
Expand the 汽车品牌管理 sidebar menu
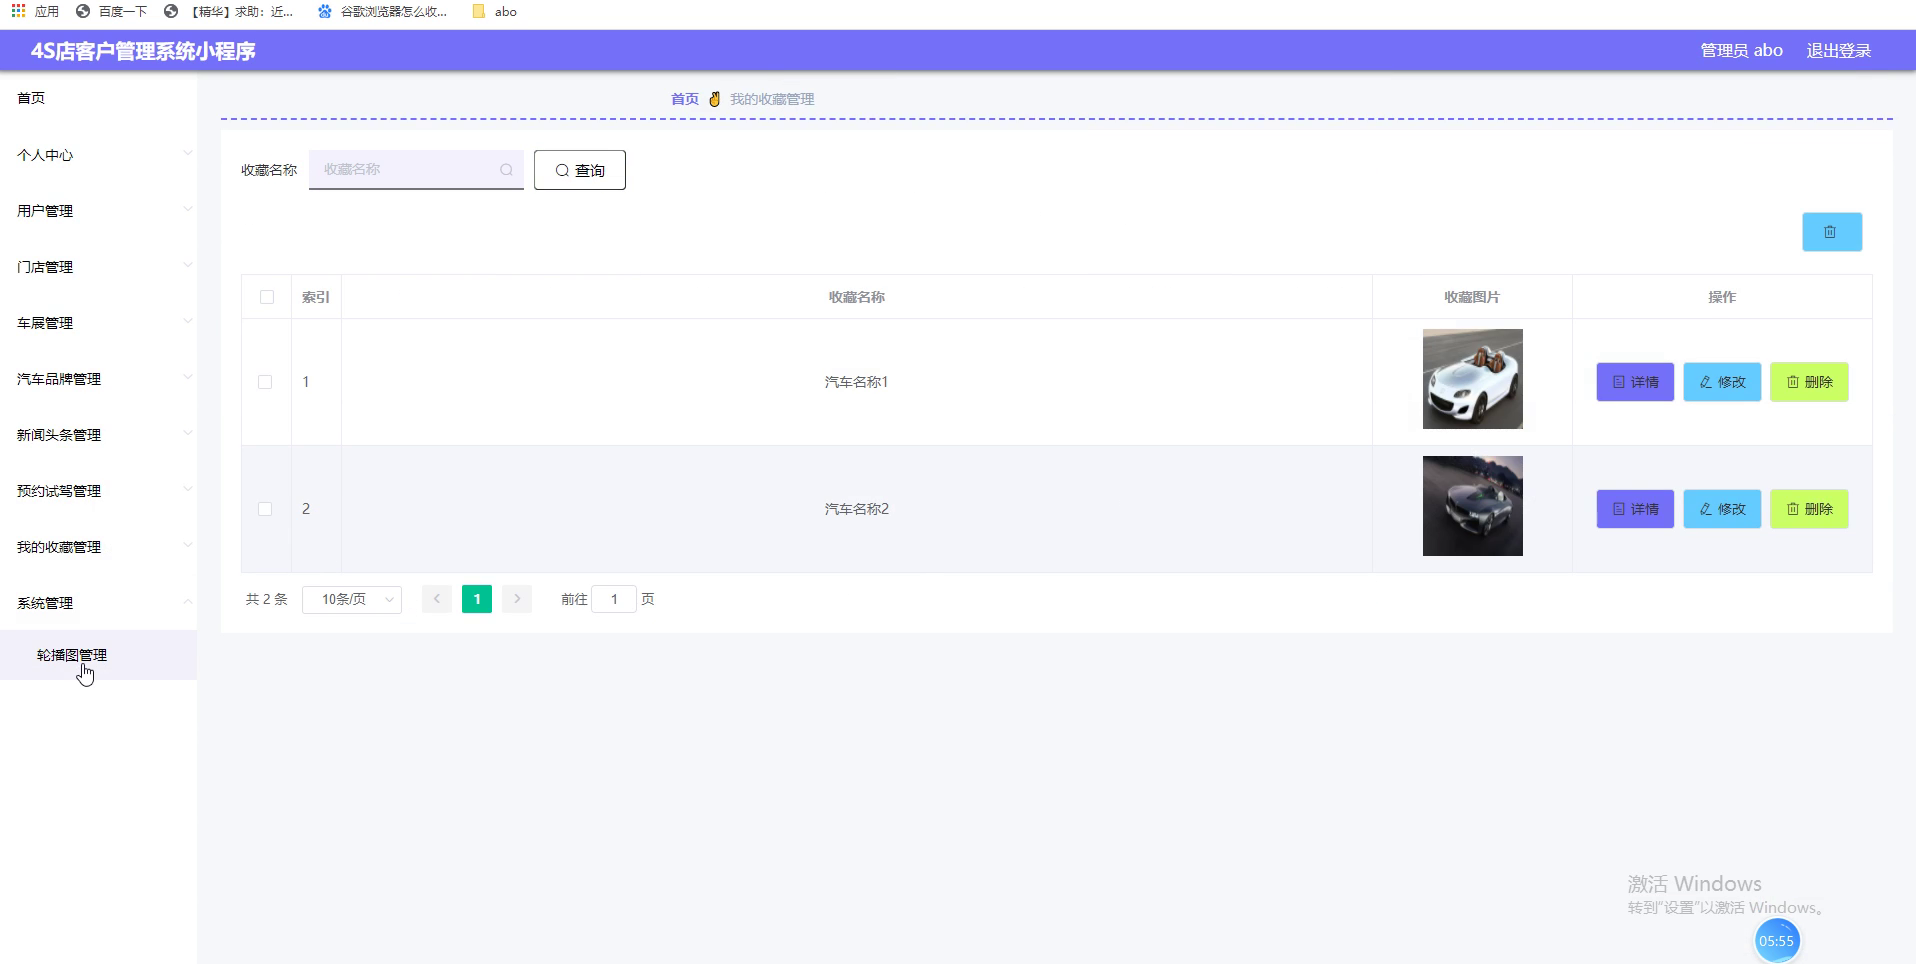pyautogui.click(x=98, y=379)
